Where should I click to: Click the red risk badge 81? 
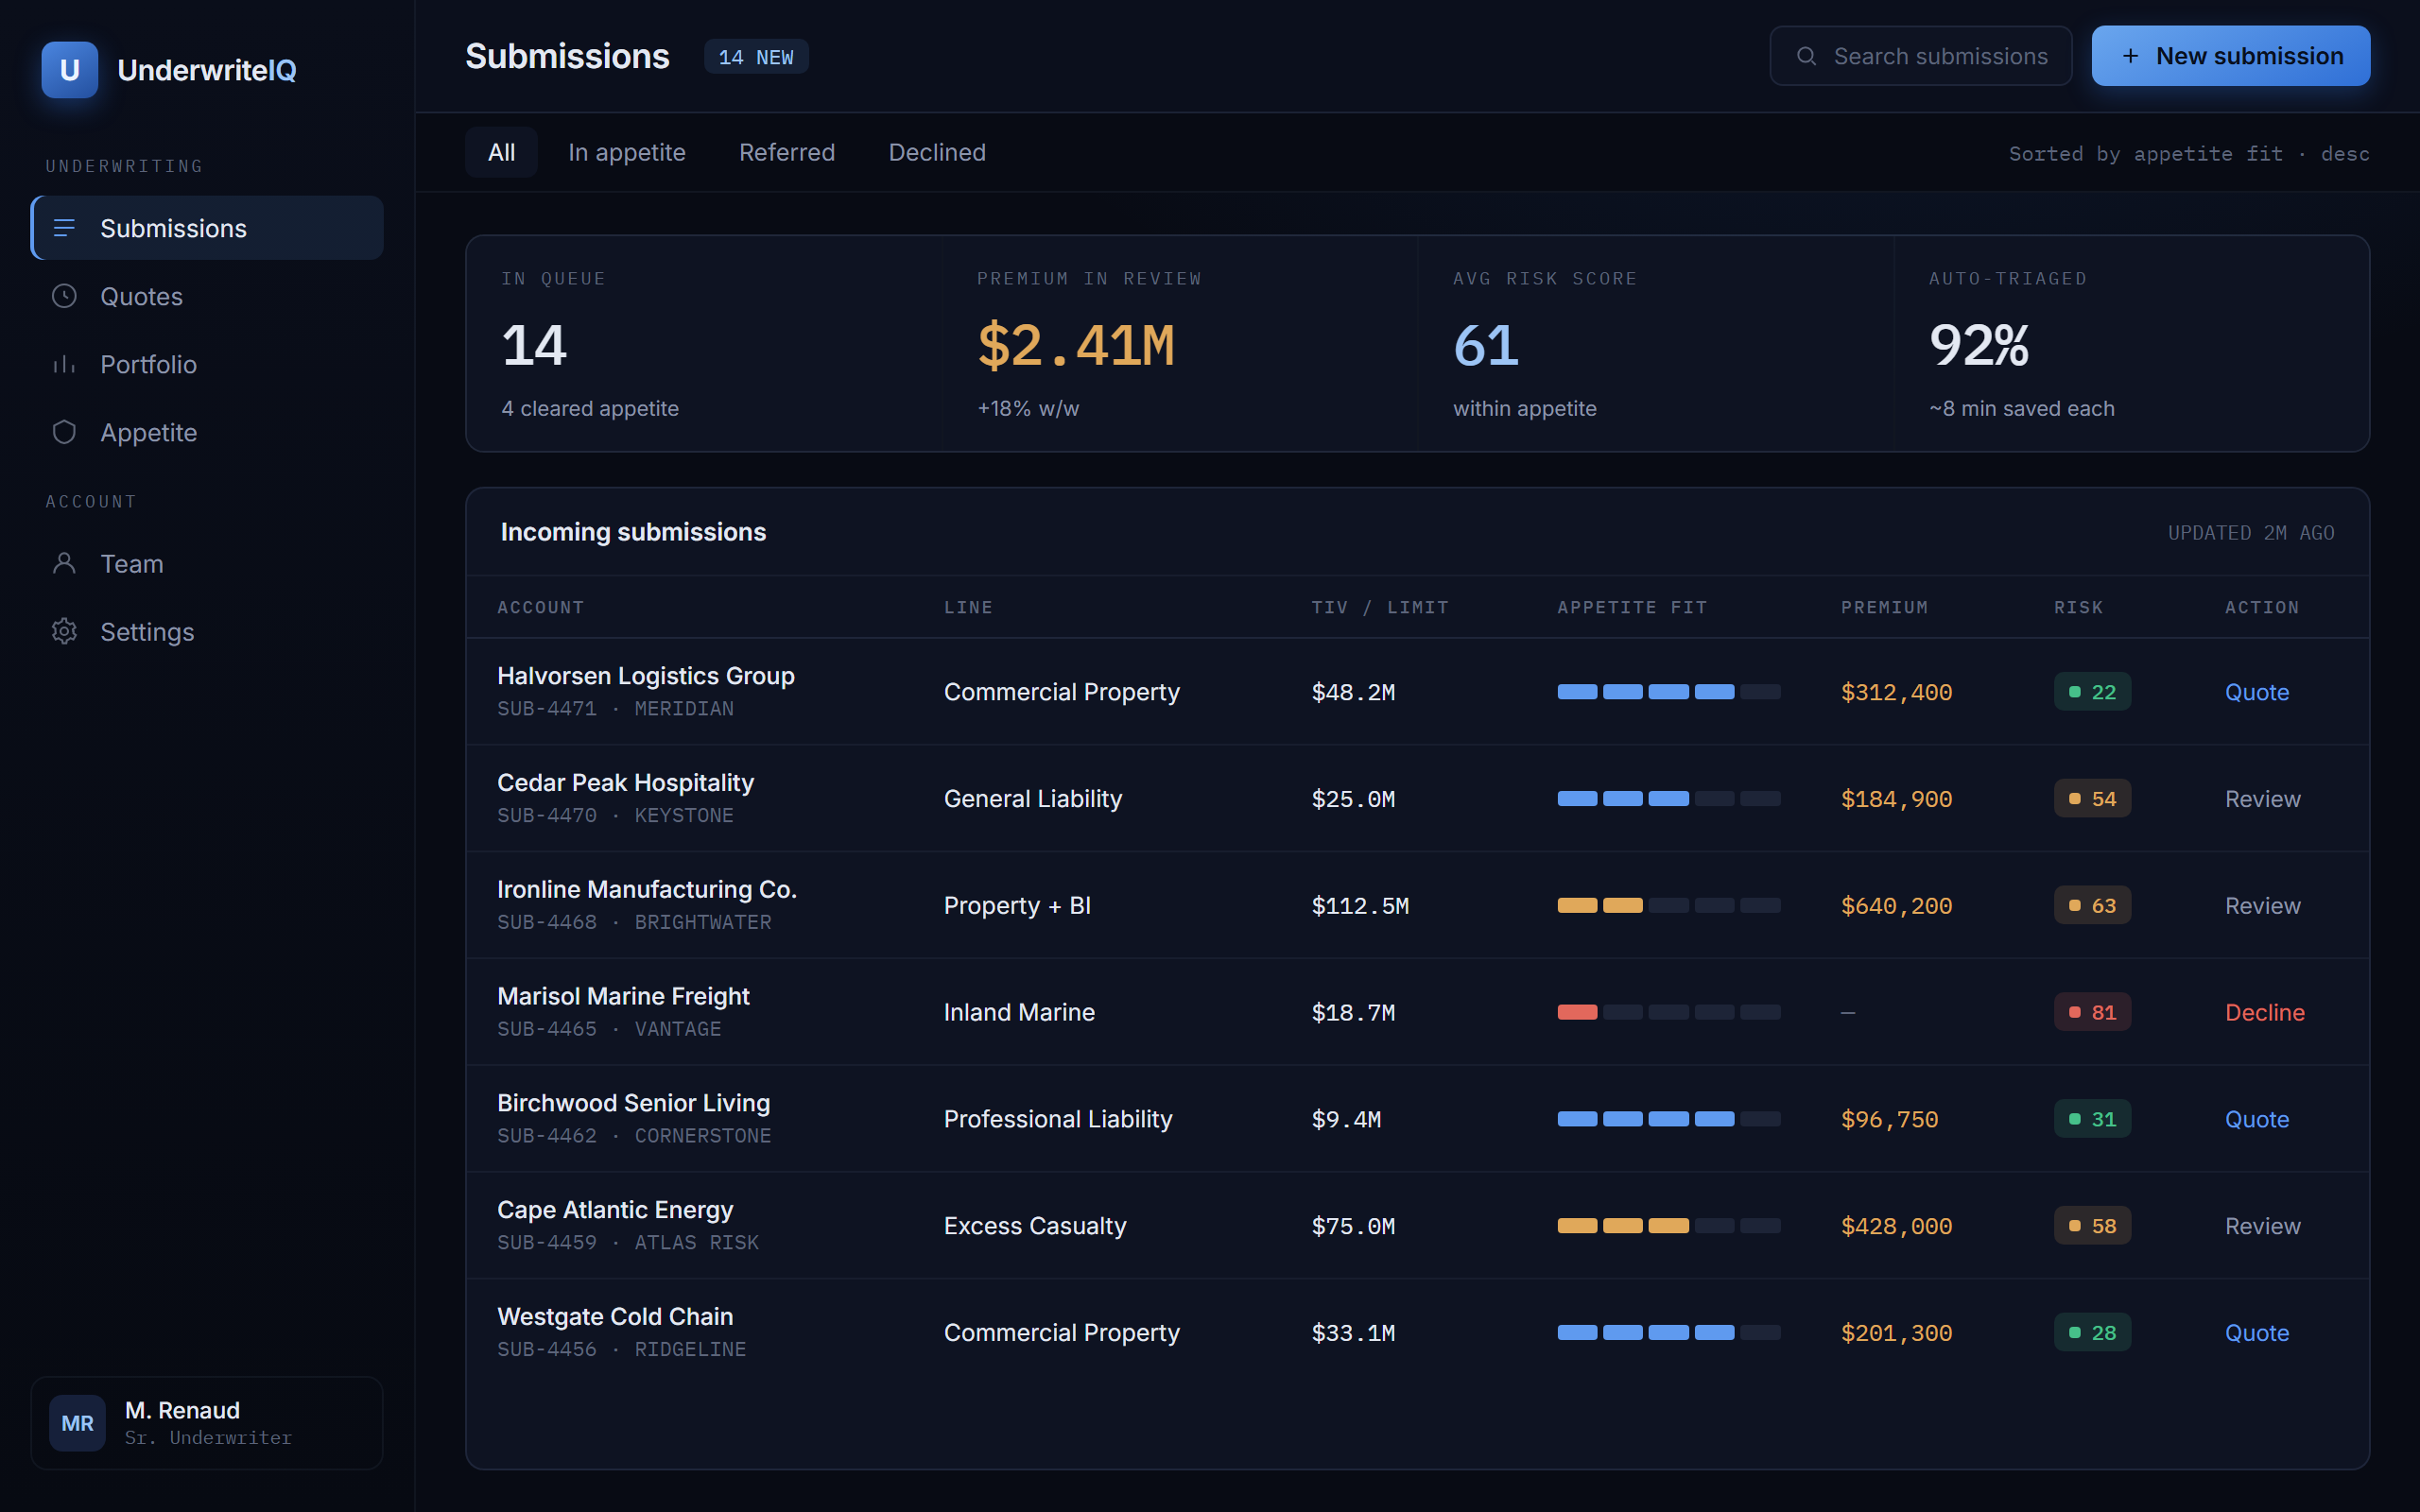[2092, 1012]
